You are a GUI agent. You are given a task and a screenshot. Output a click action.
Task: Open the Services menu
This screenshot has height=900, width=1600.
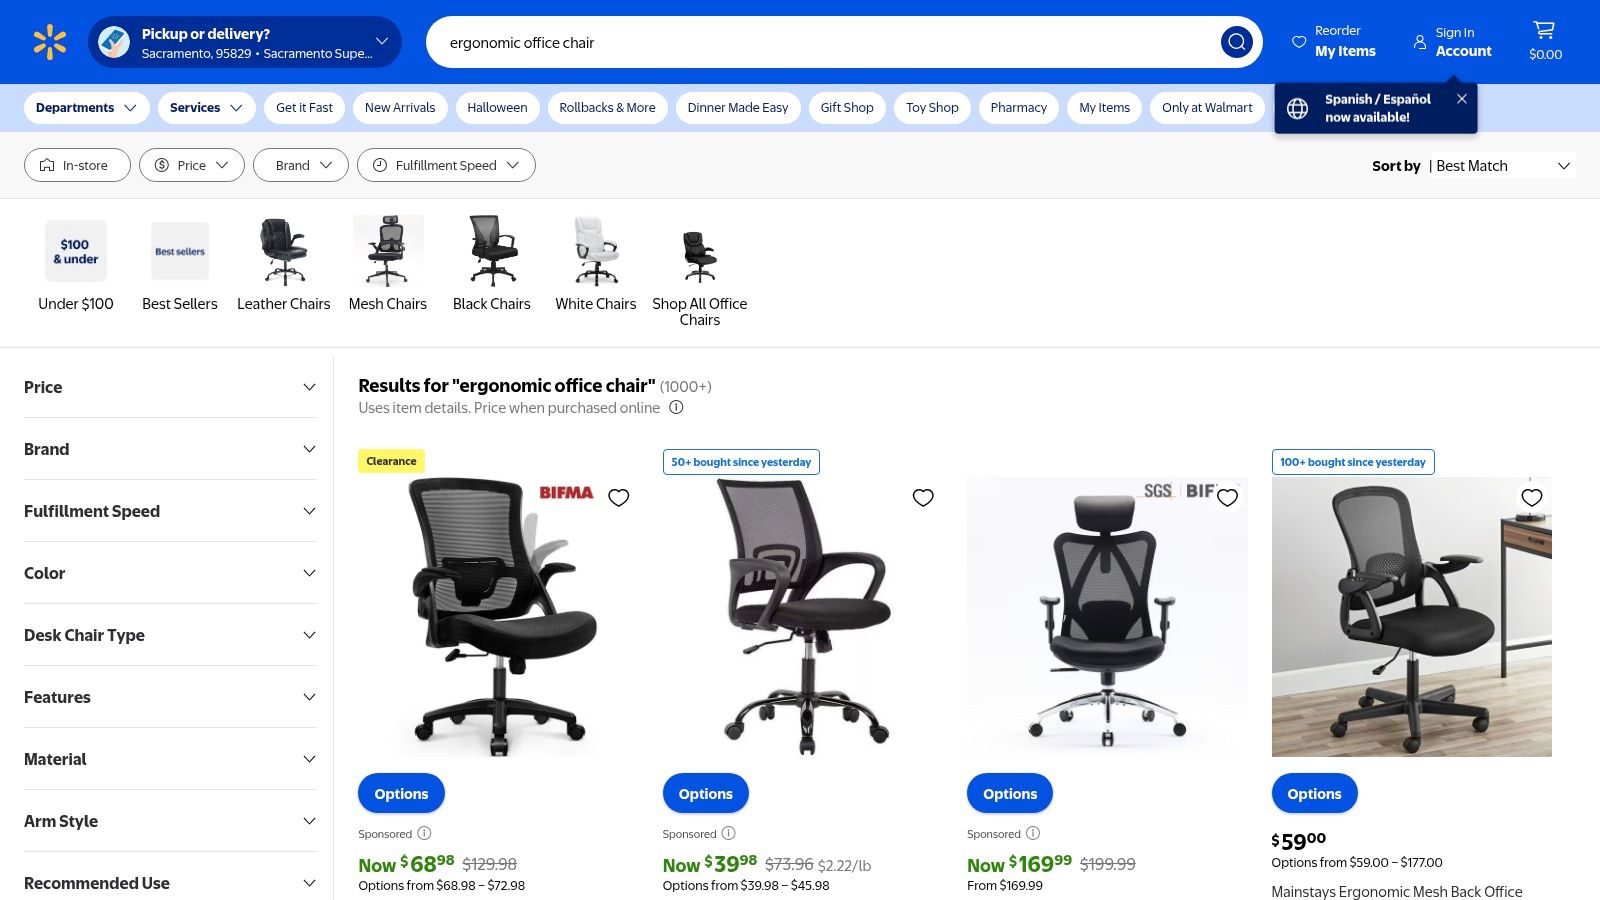pos(206,108)
